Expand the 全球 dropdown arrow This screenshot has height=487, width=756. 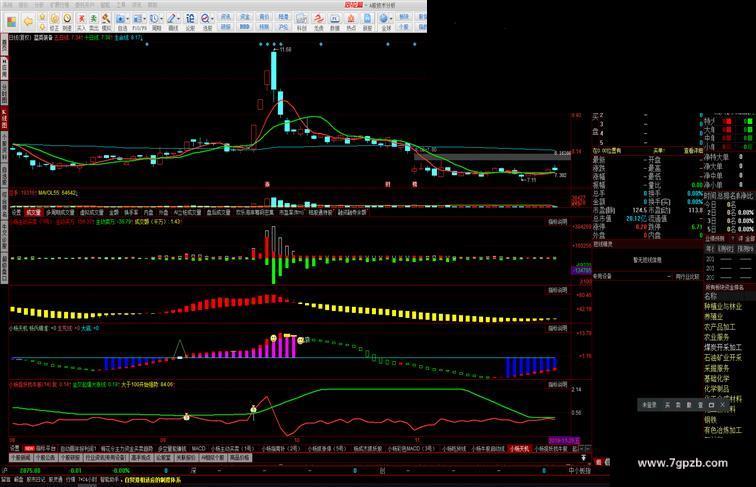tap(391, 19)
